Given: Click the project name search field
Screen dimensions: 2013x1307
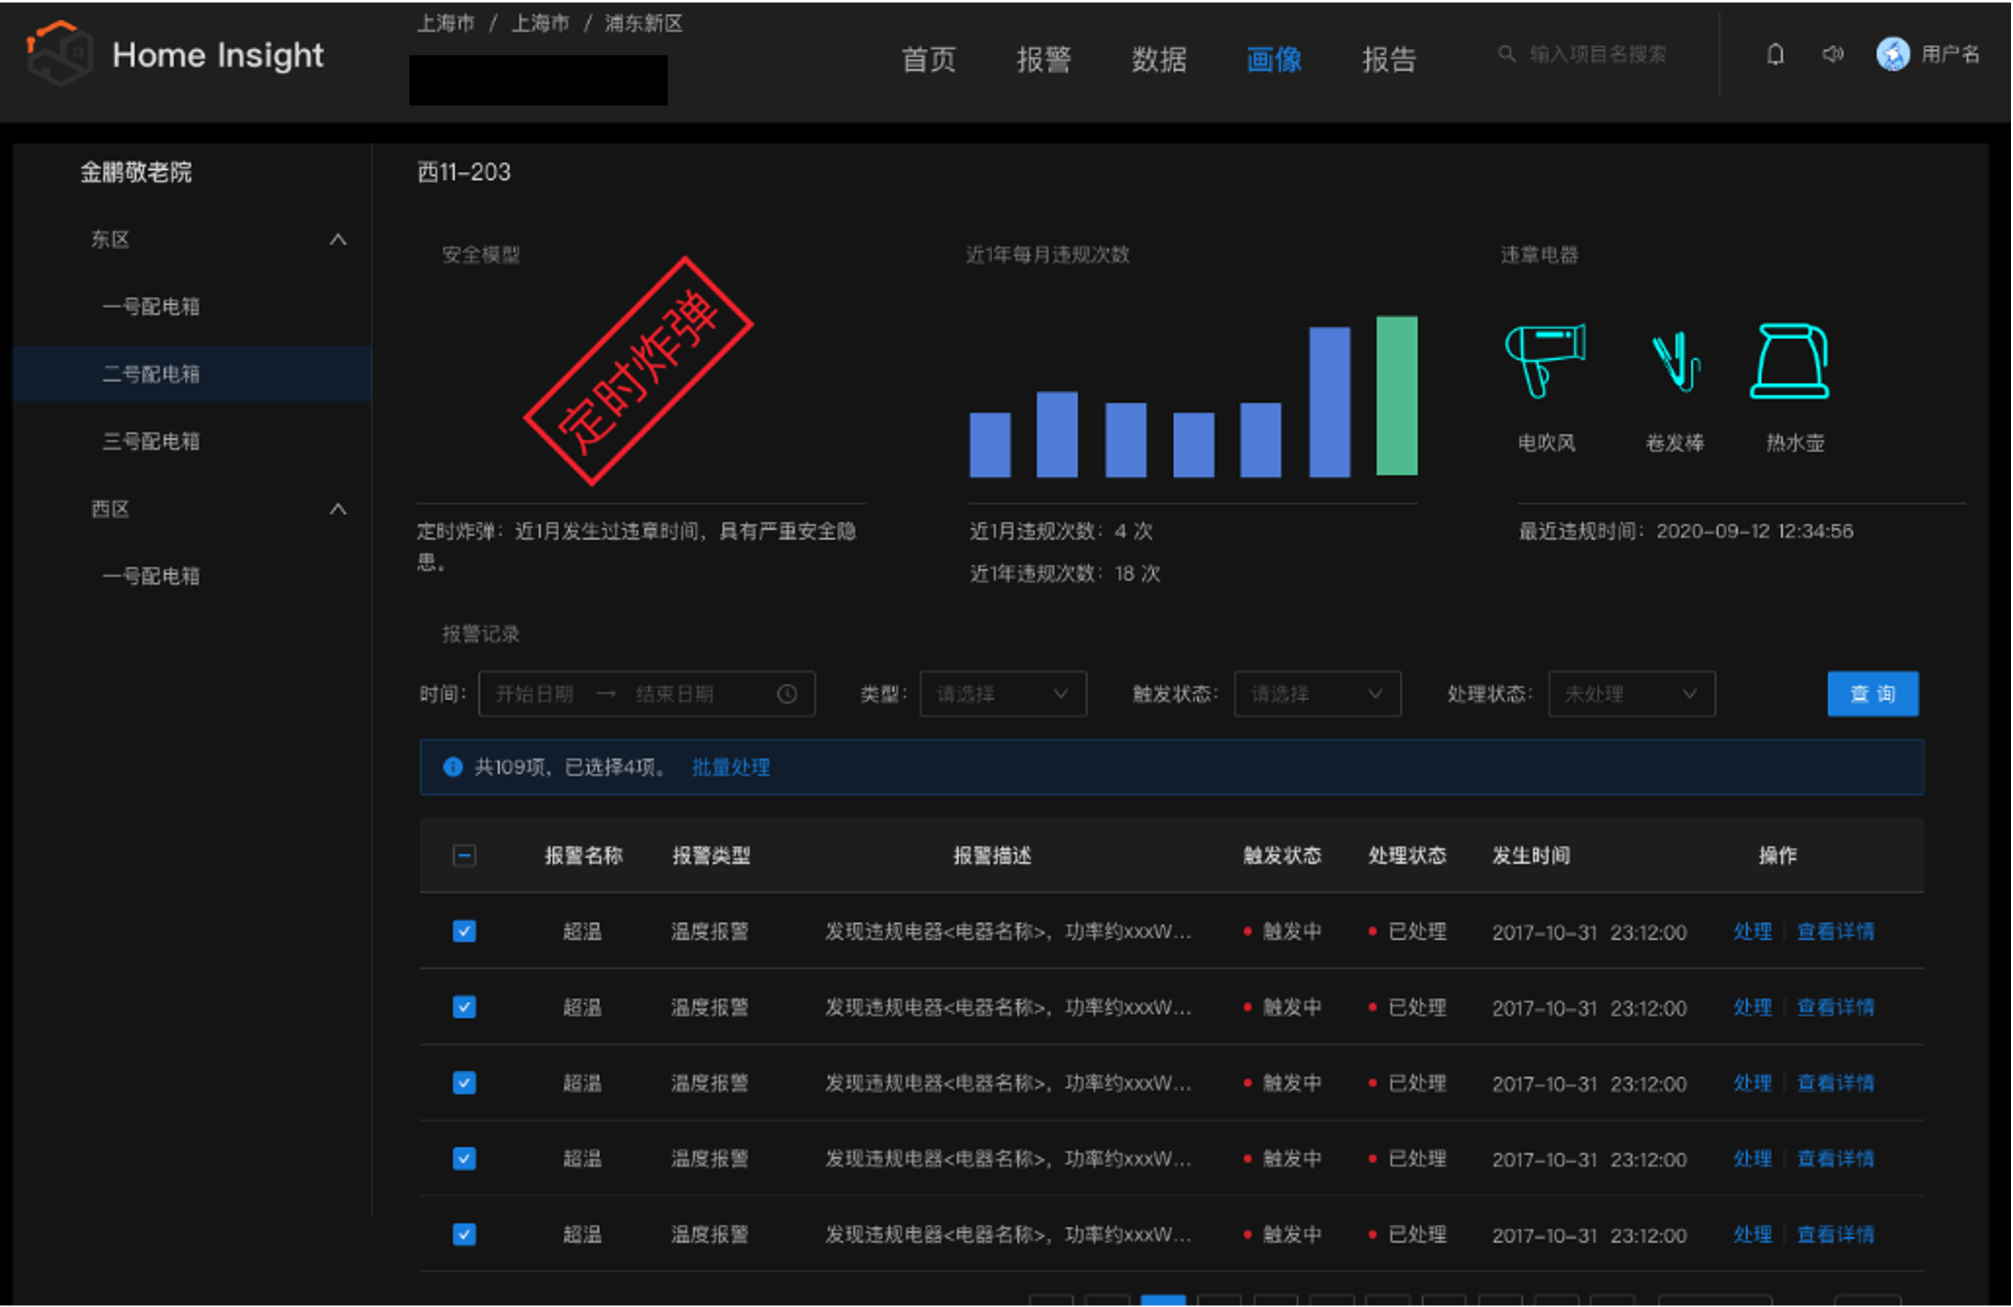Looking at the screenshot, I should 1597,54.
